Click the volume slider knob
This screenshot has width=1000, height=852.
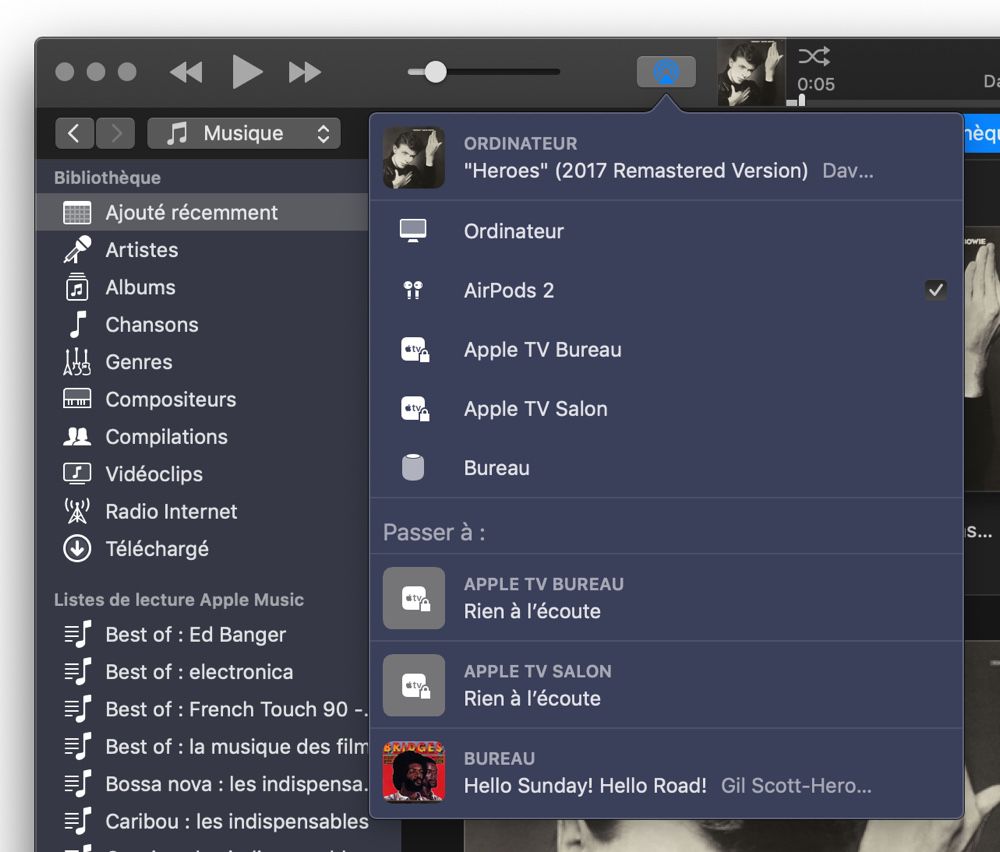[x=436, y=72]
